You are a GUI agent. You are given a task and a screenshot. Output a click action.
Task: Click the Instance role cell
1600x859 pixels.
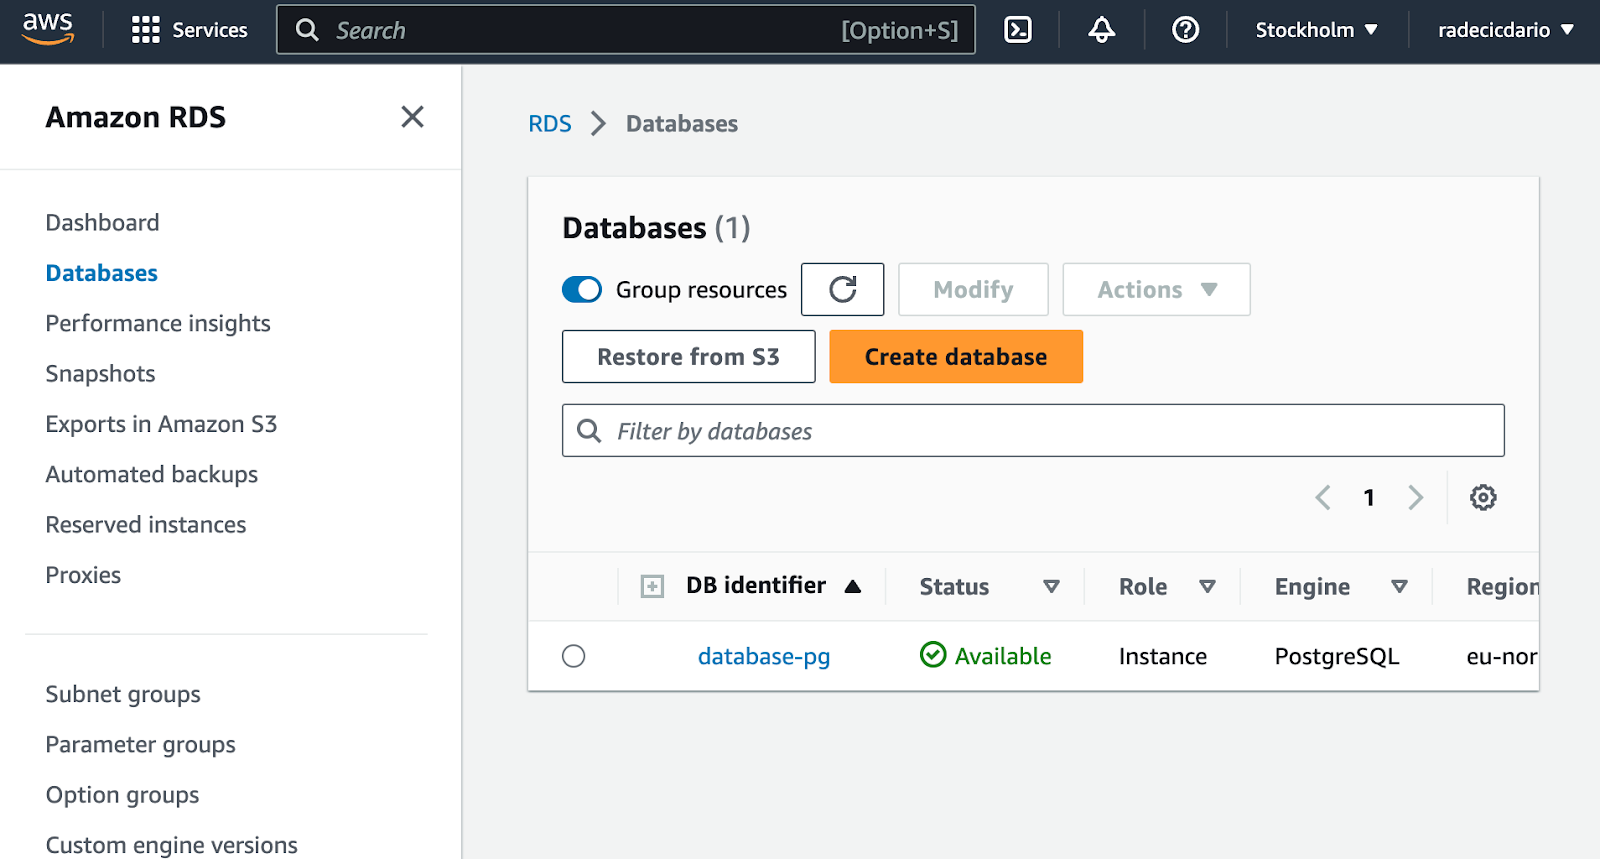[1162, 656]
